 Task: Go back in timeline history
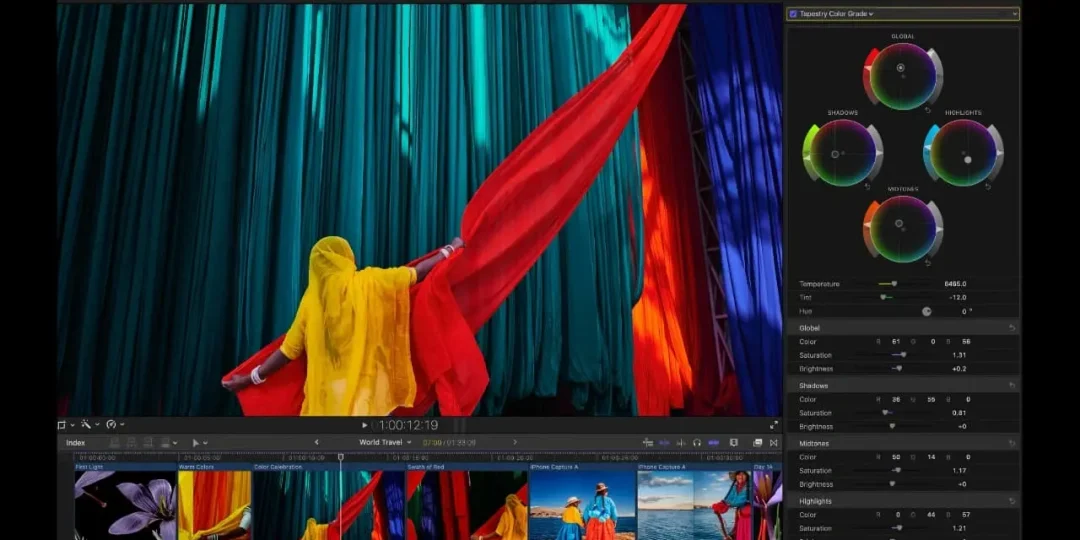[317, 442]
